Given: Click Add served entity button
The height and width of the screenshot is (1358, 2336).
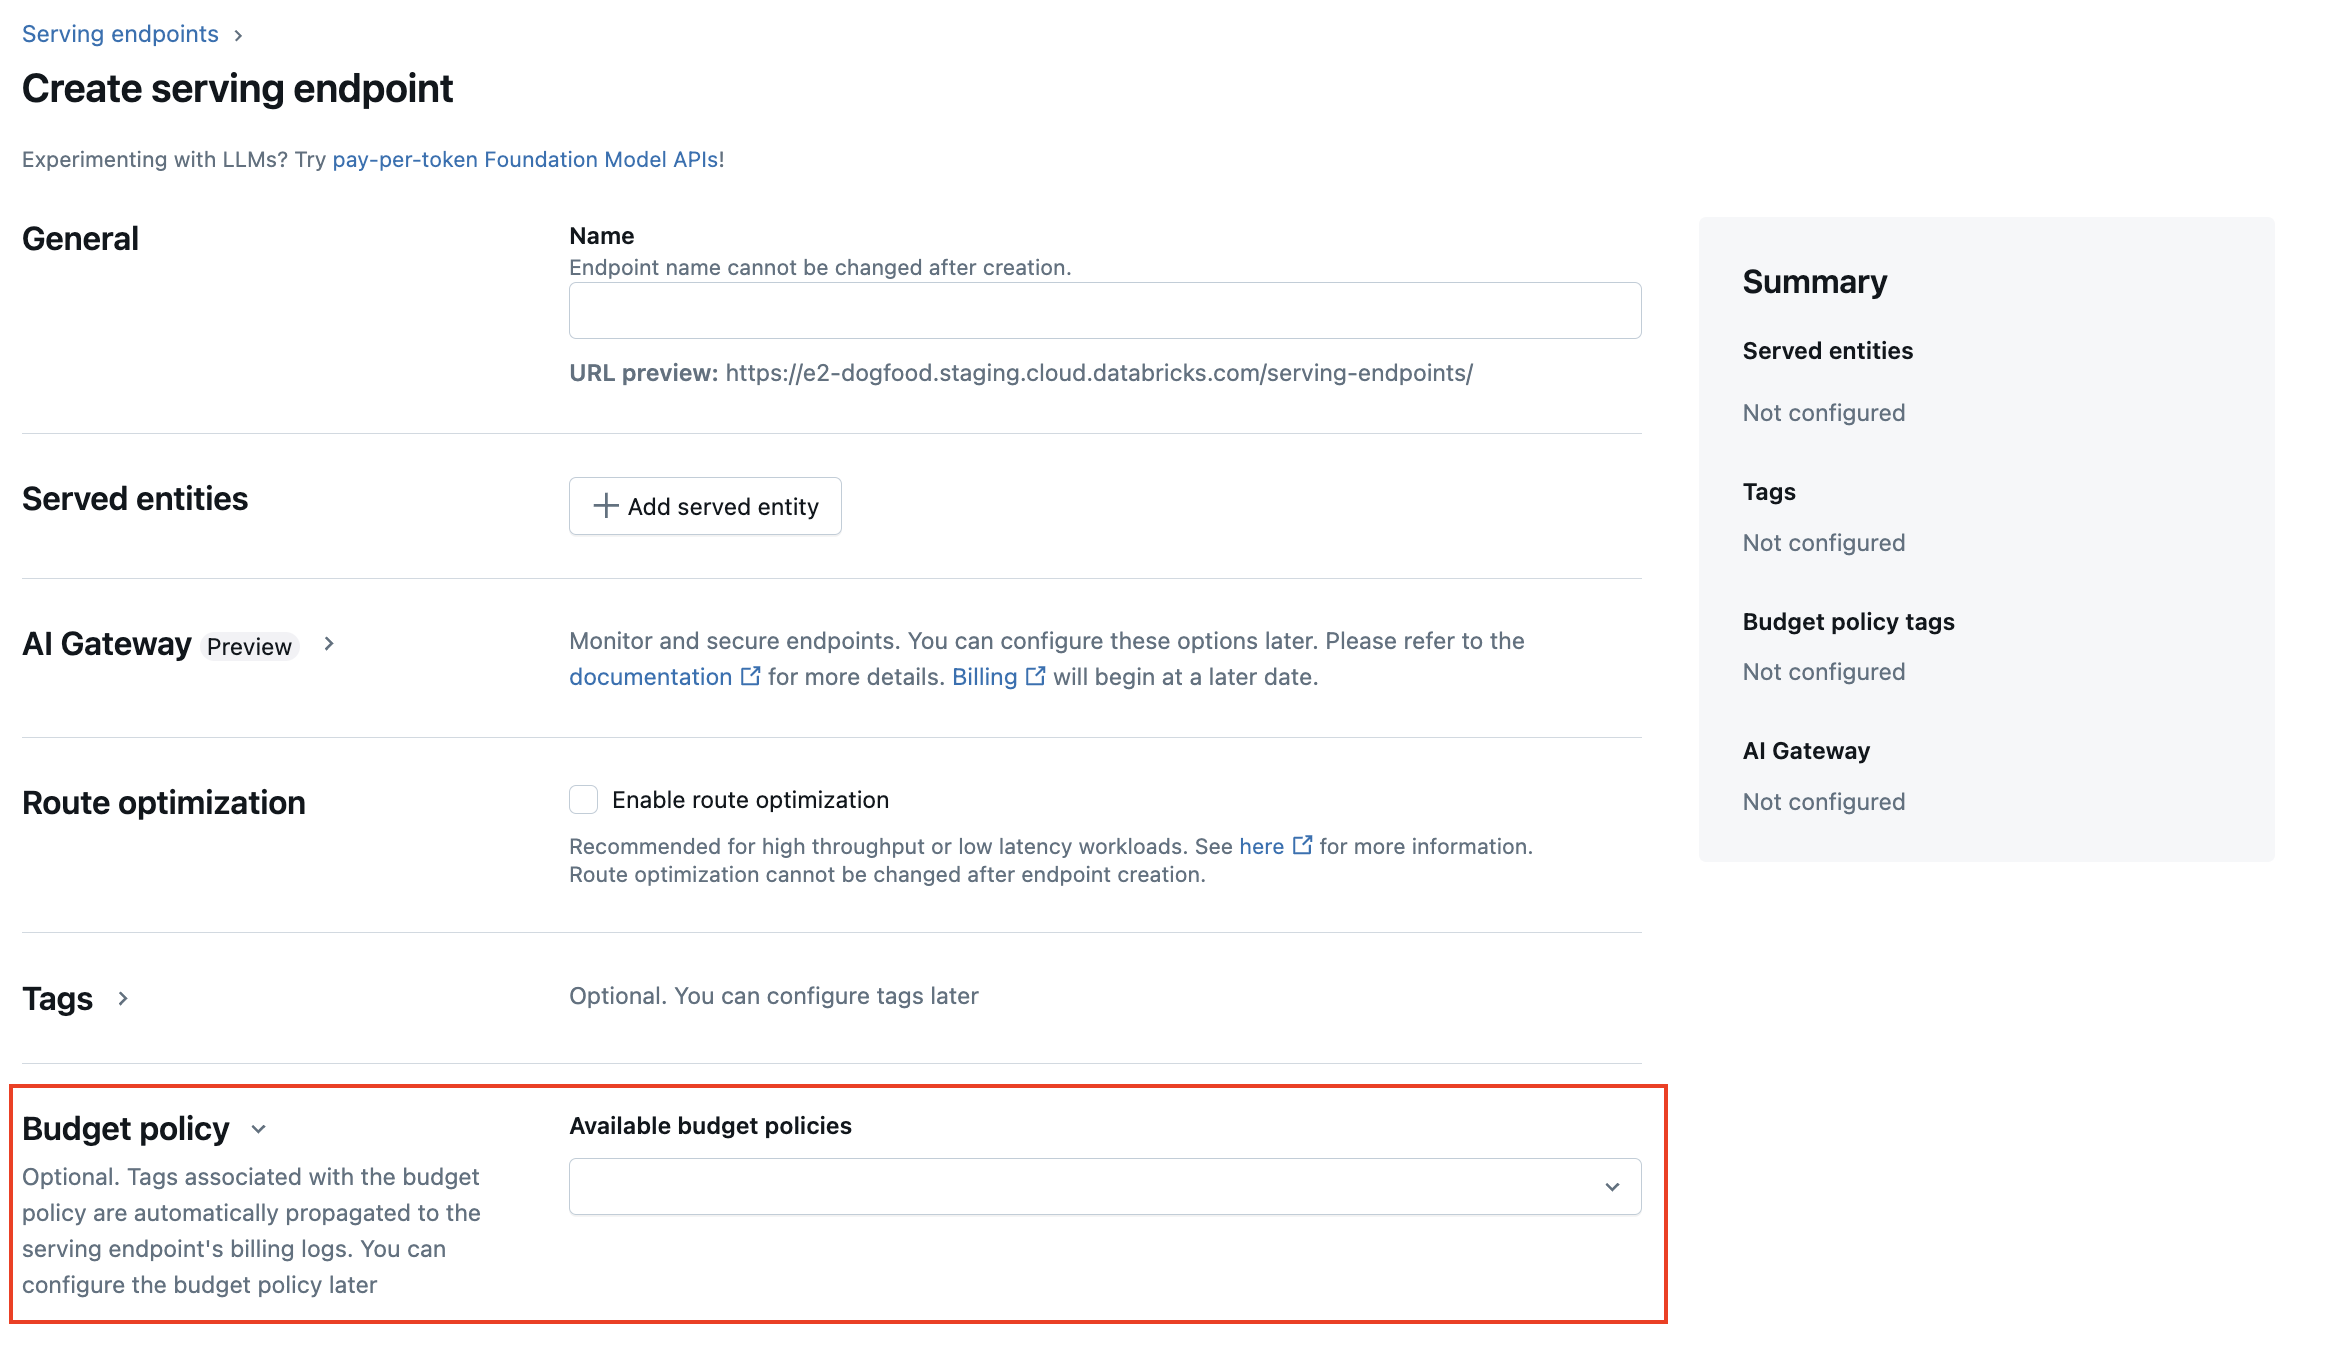Looking at the screenshot, I should (x=705, y=506).
